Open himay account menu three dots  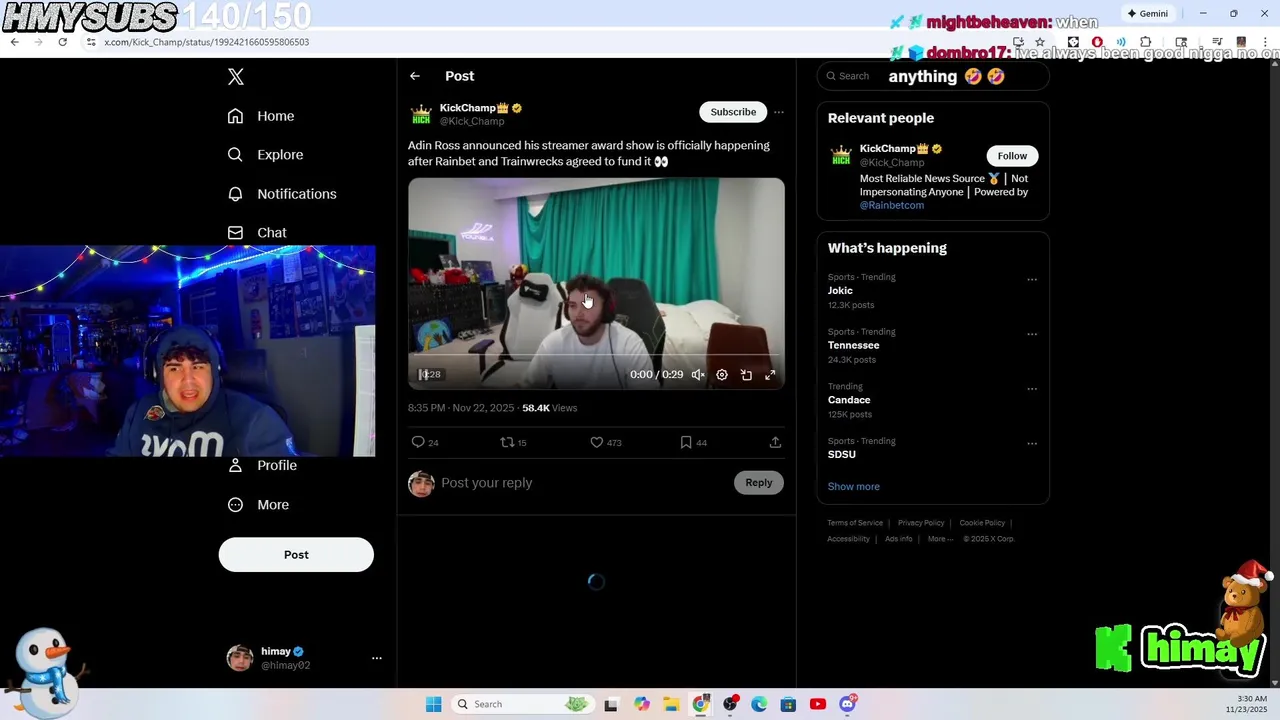(377, 658)
